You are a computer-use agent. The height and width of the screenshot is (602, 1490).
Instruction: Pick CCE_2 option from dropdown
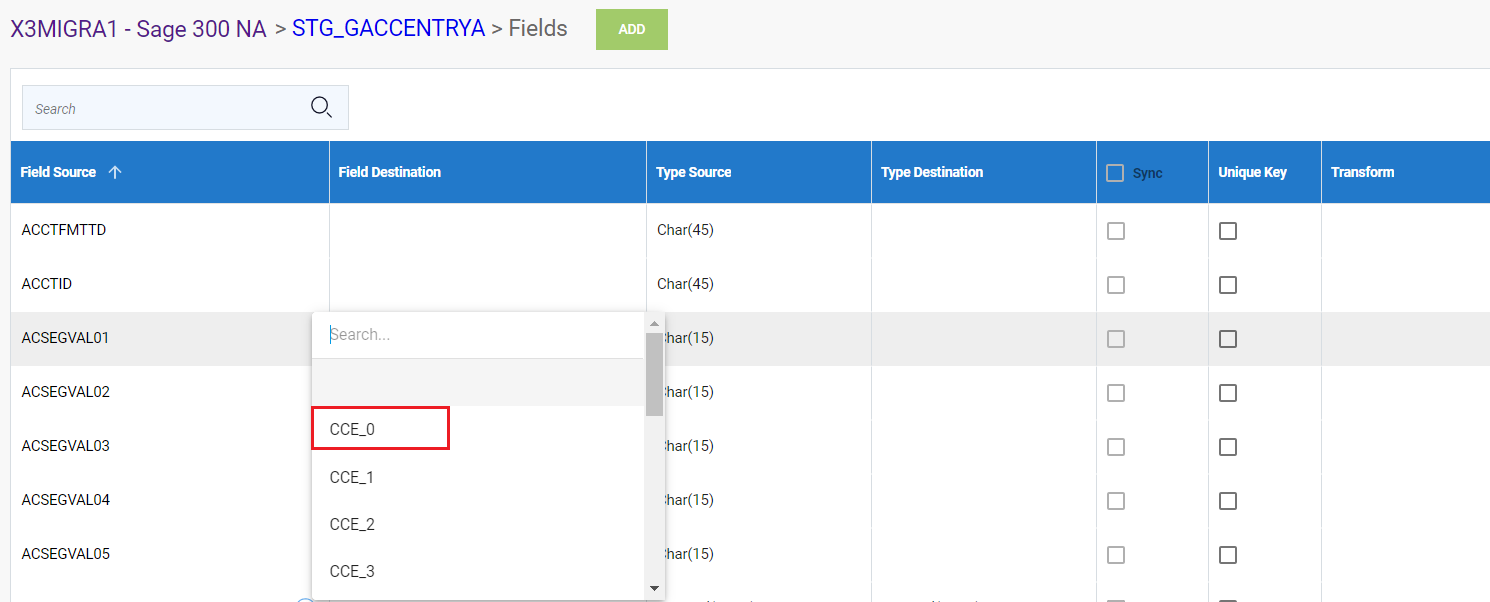coord(352,524)
